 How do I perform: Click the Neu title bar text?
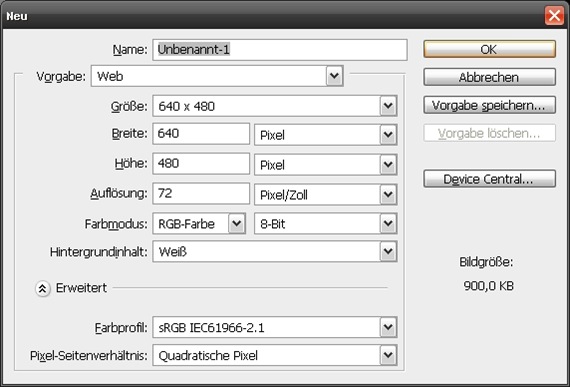click(x=17, y=16)
